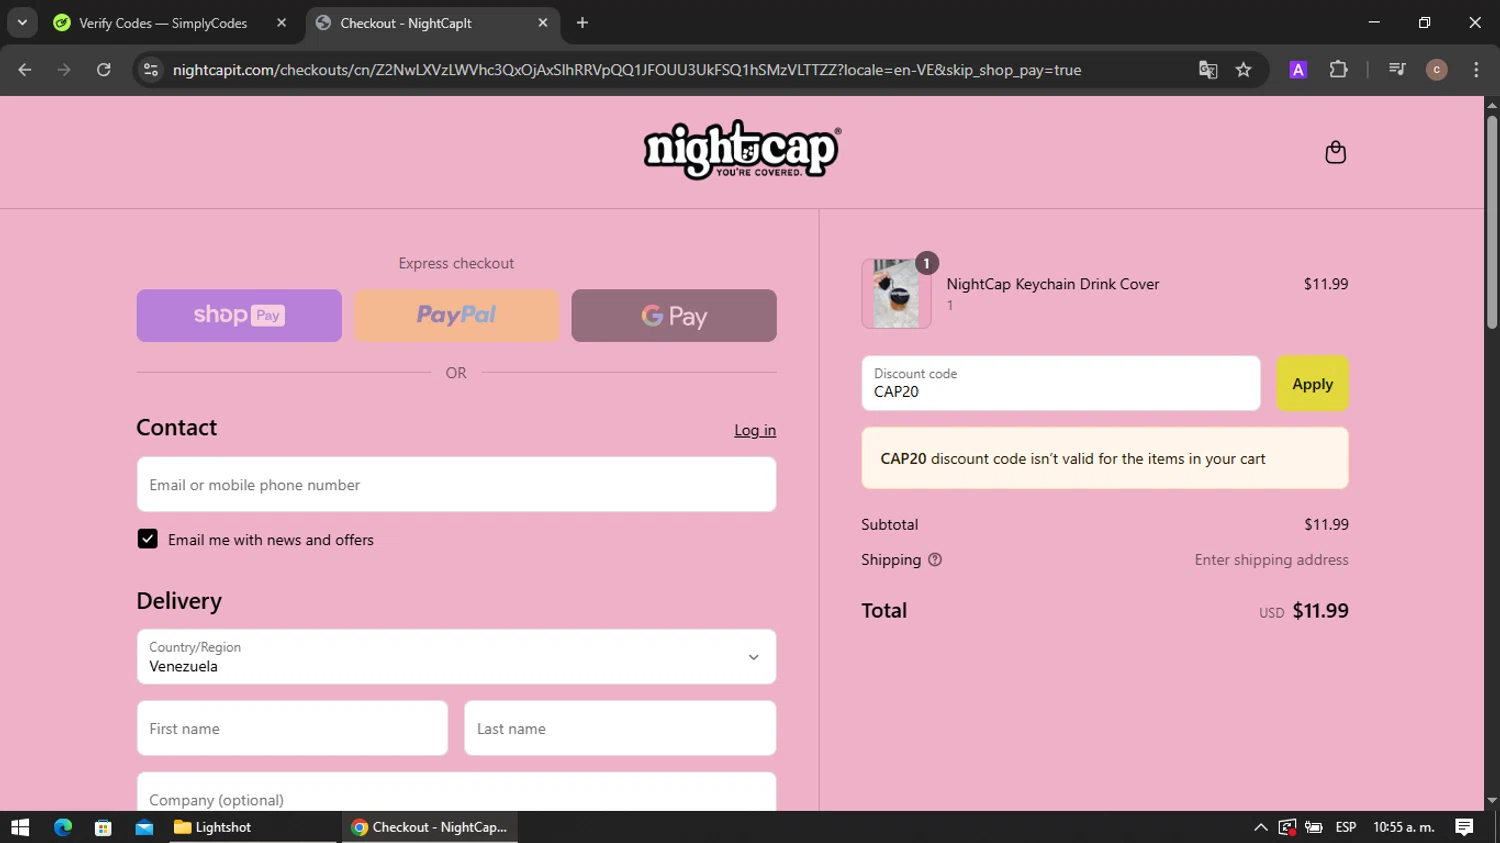Open the taskbar clock showing 10:55

click(x=1404, y=827)
